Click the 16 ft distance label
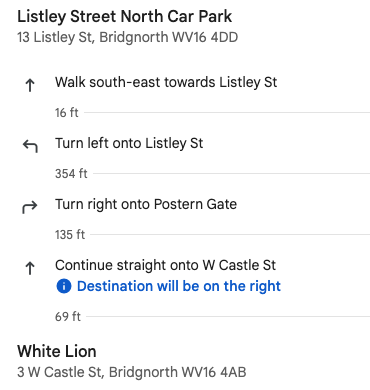 pos(67,113)
